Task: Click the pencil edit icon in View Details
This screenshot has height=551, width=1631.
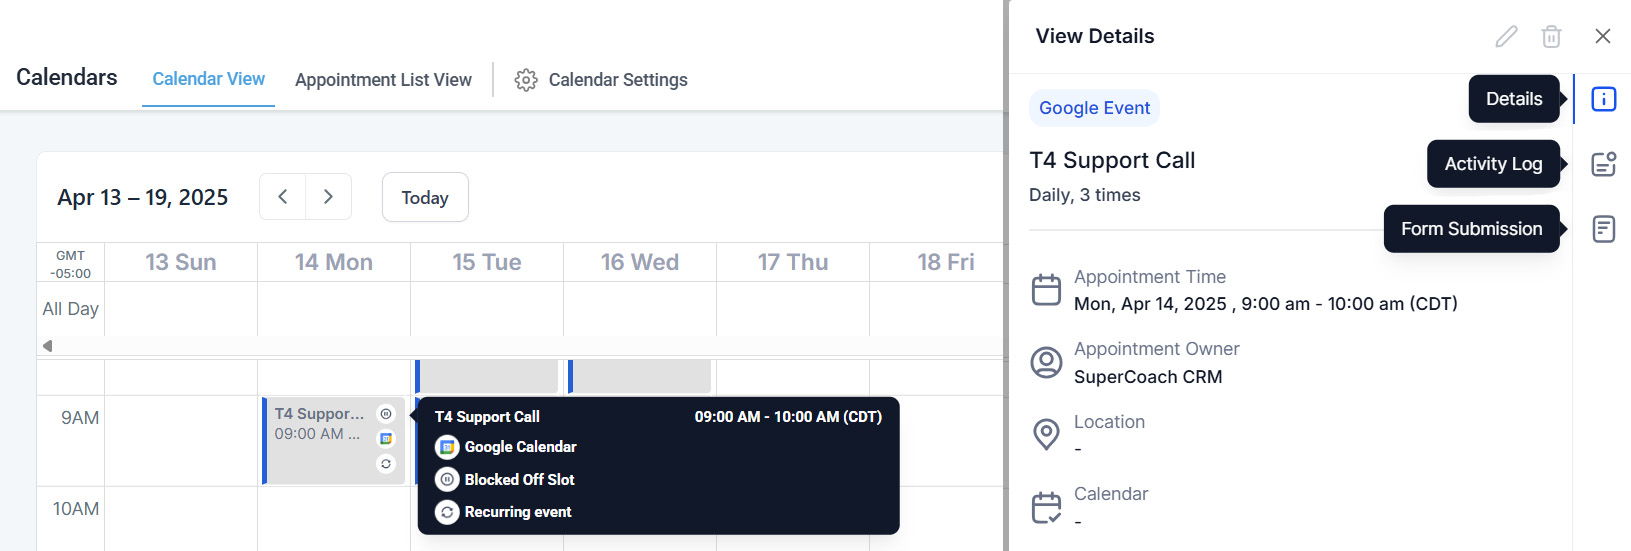Action: (1506, 37)
